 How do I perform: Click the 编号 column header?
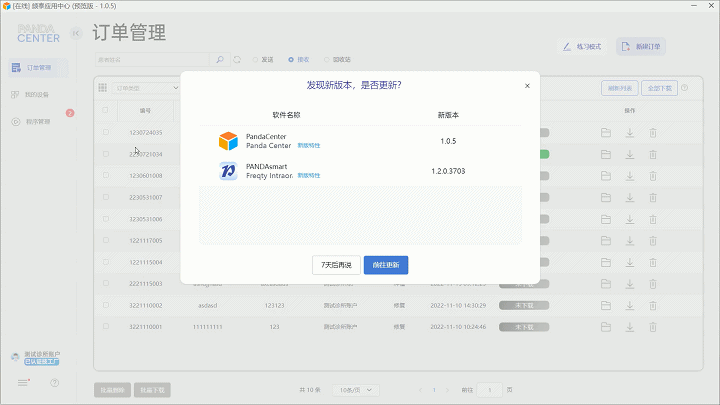[x=145, y=111]
